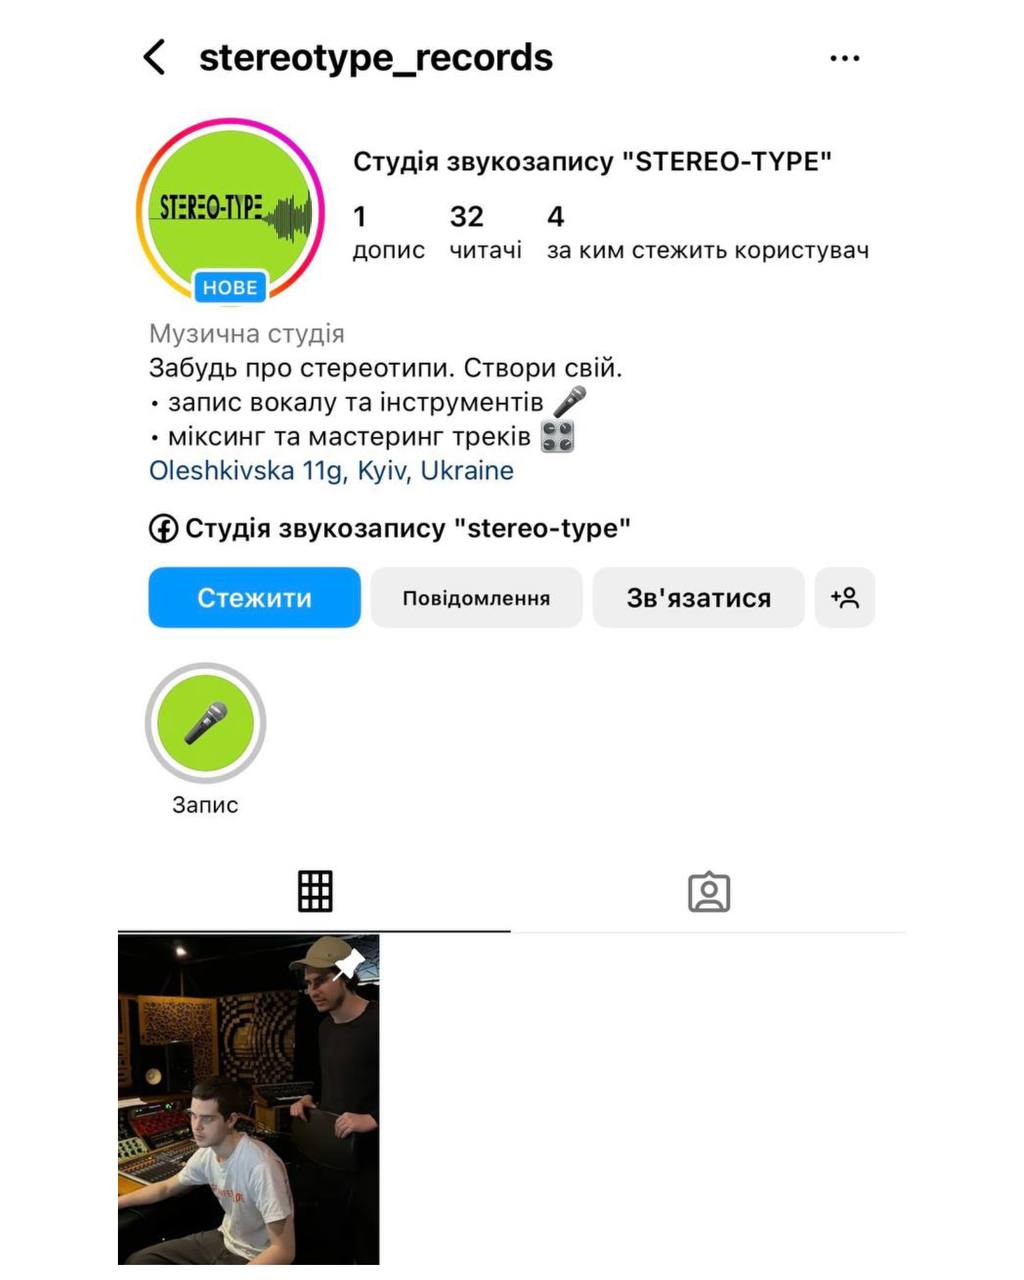Viewport: 1024px width, 1280px height.
Task: Open the Запис story highlight
Action: click(206, 722)
